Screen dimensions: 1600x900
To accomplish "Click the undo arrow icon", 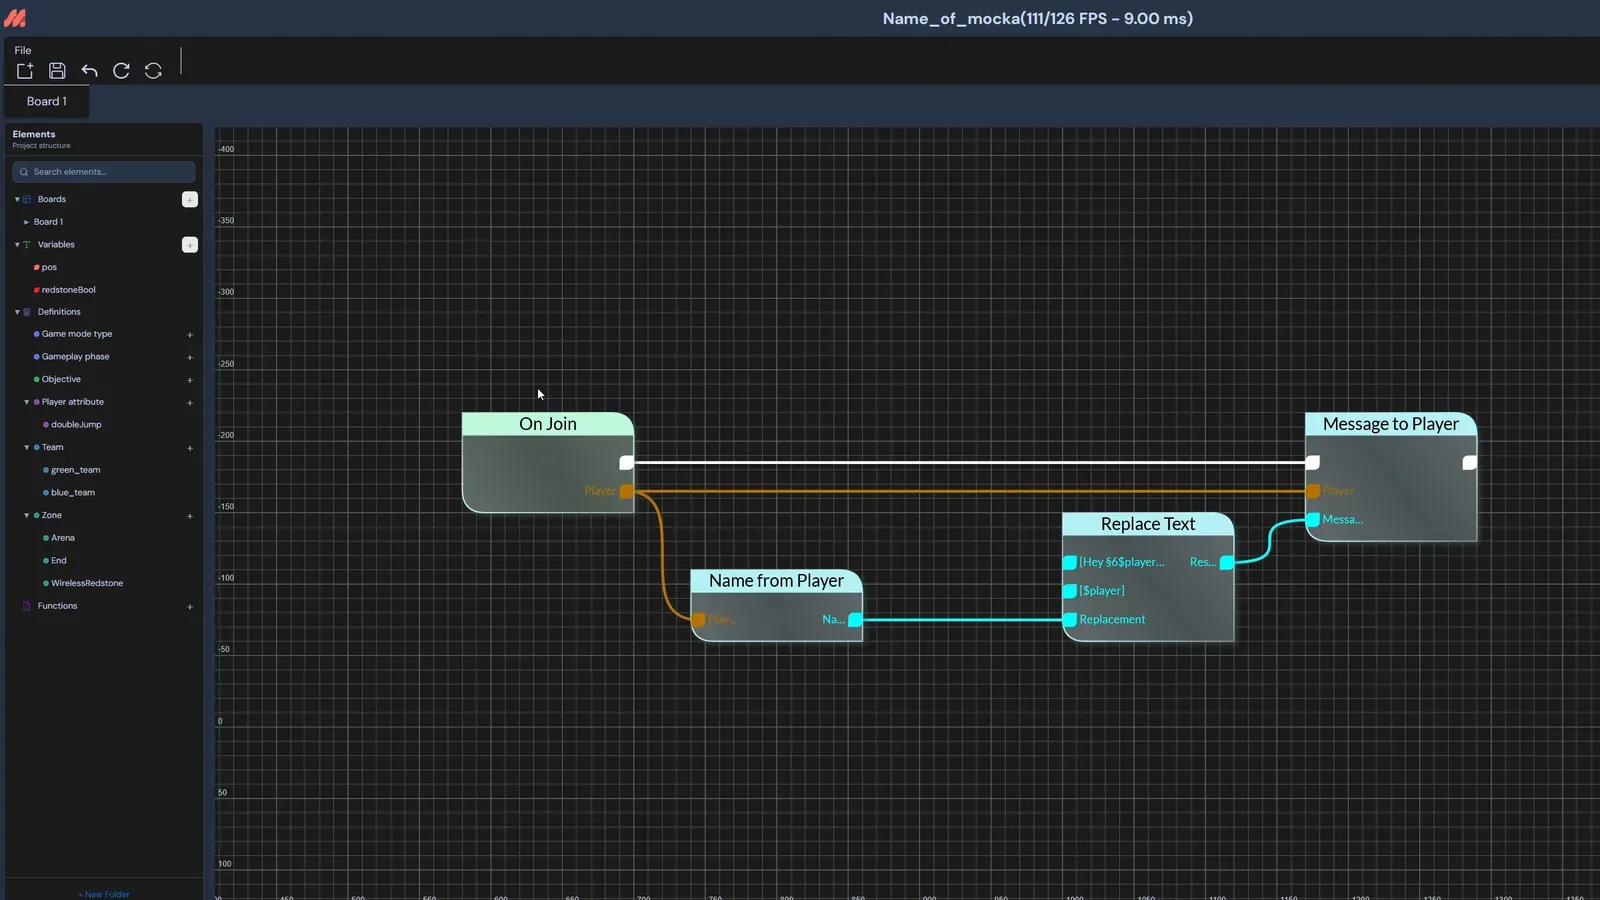I will pos(89,71).
